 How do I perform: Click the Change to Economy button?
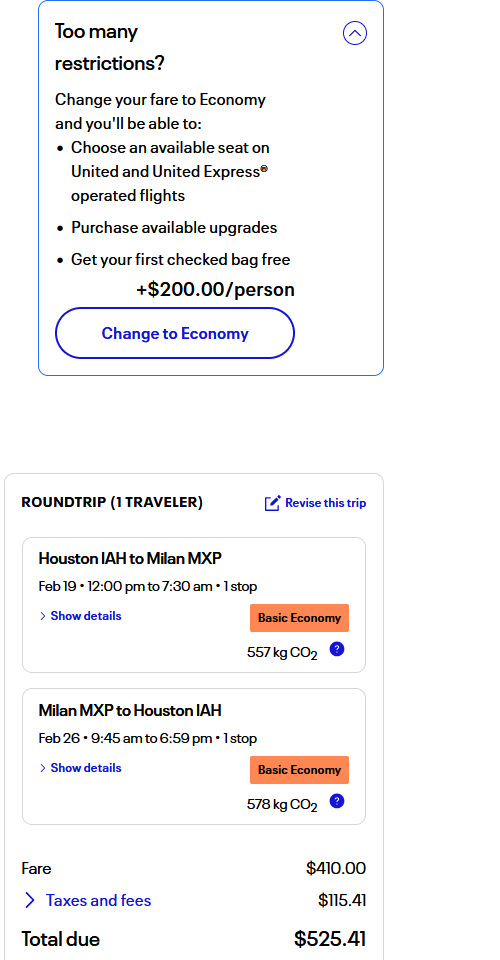pos(175,333)
